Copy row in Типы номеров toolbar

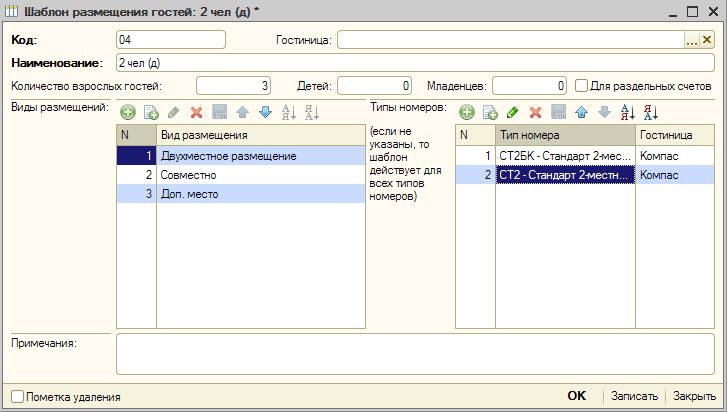pos(490,112)
